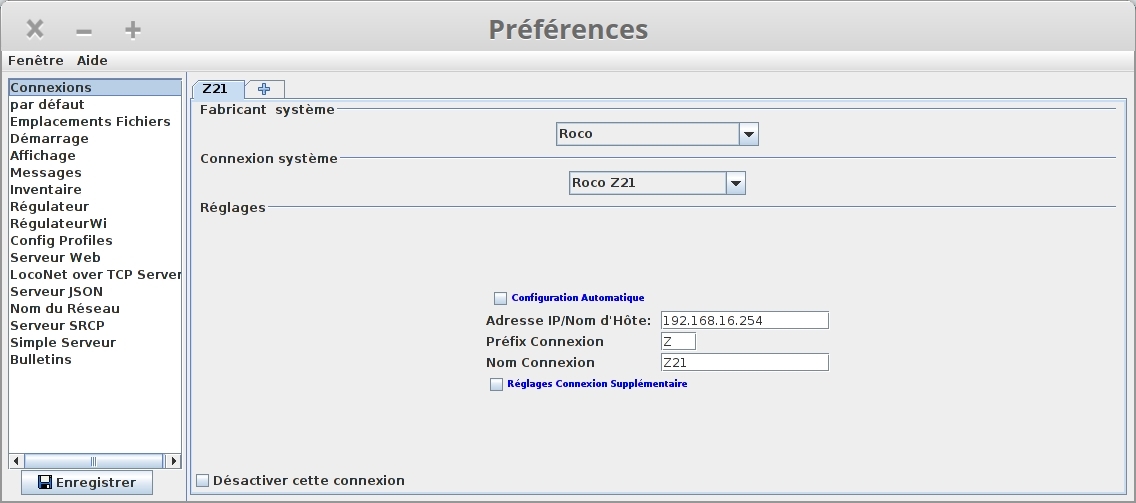Click the right arrow of the sidebar scrollbar
Image resolution: width=1136 pixels, height=503 pixels.
[172, 461]
